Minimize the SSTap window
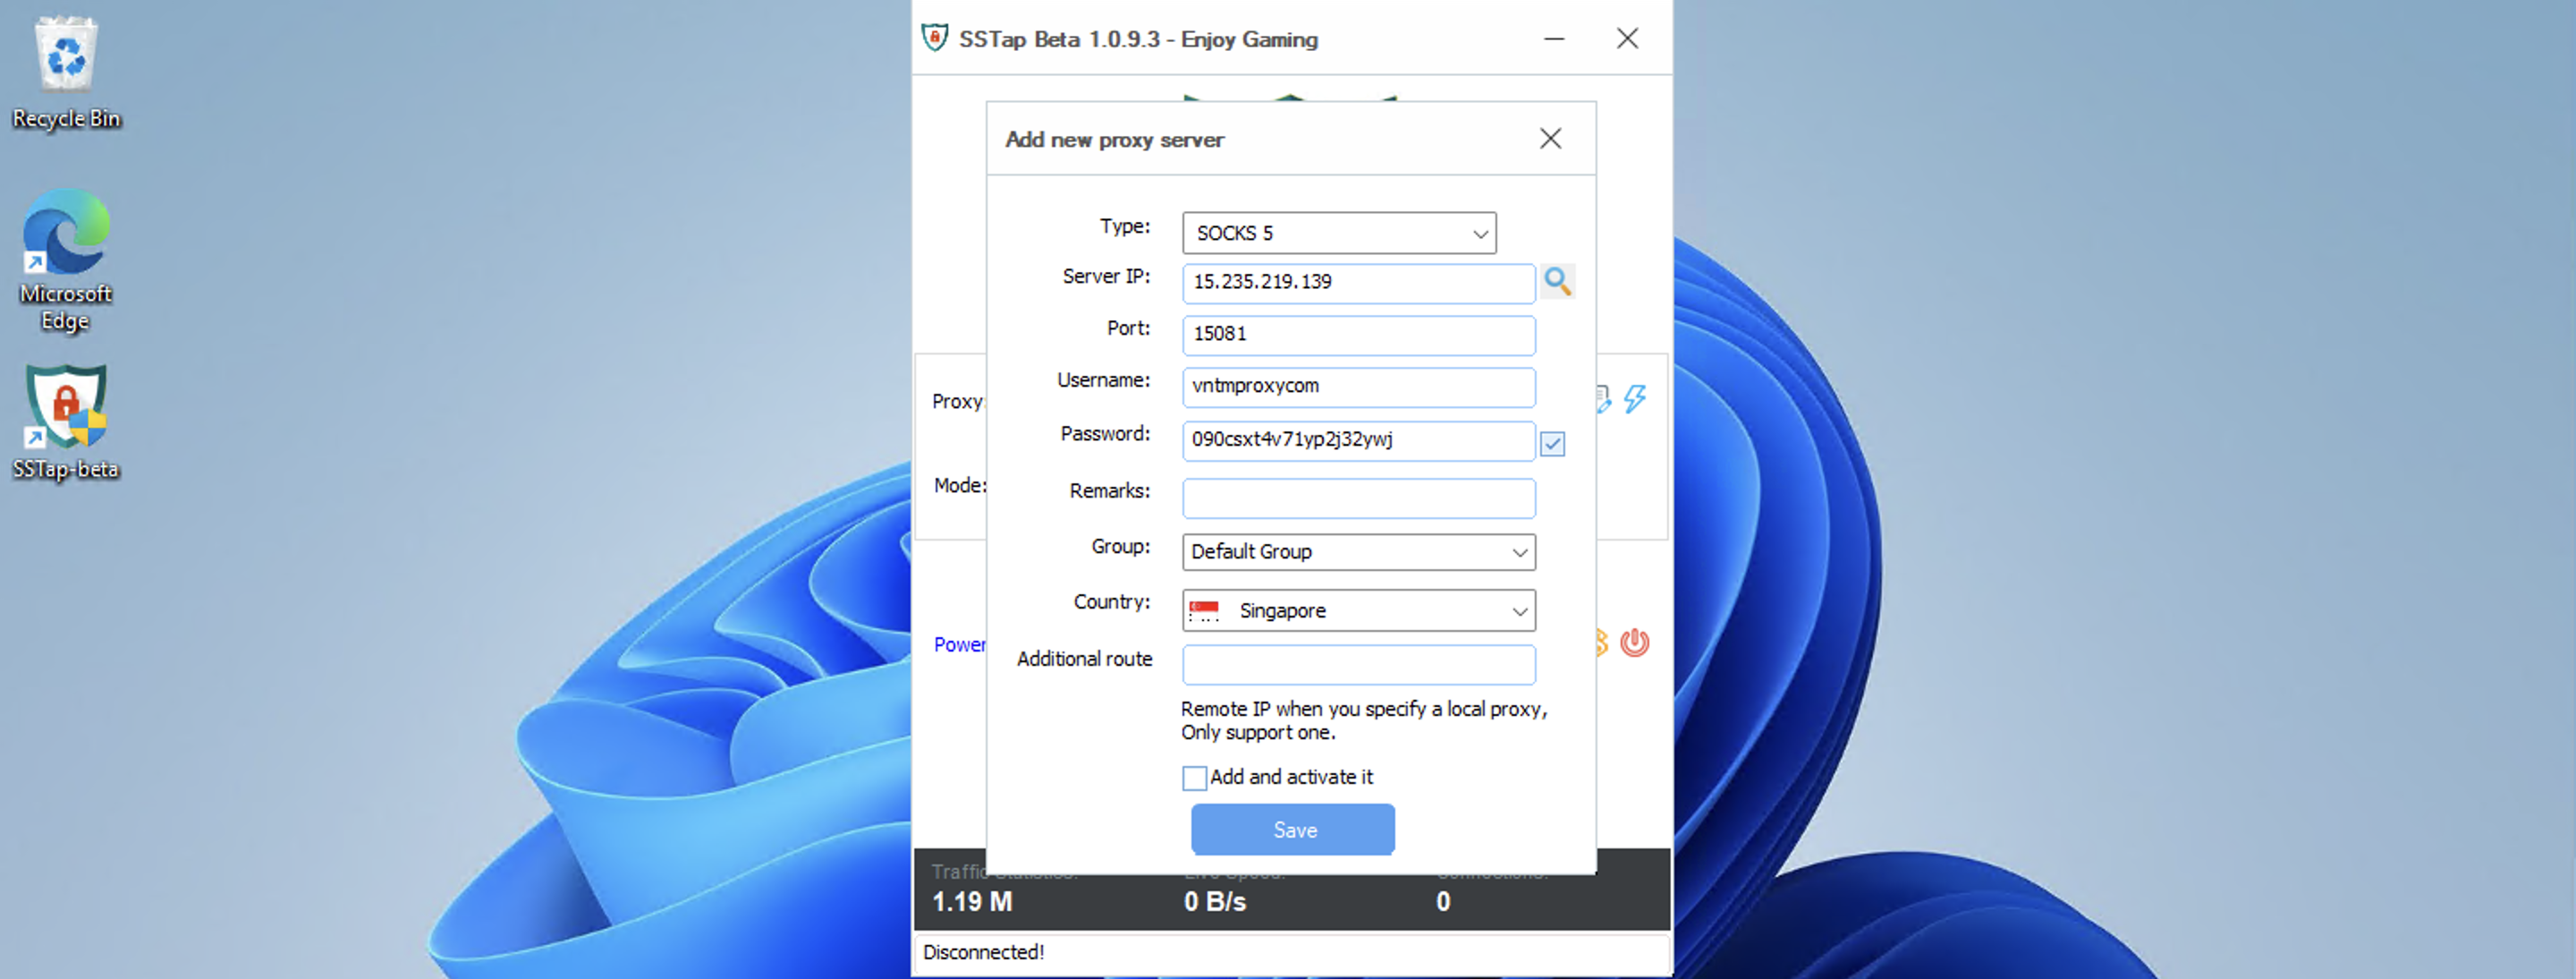Image resolution: width=2576 pixels, height=979 pixels. (1554, 39)
